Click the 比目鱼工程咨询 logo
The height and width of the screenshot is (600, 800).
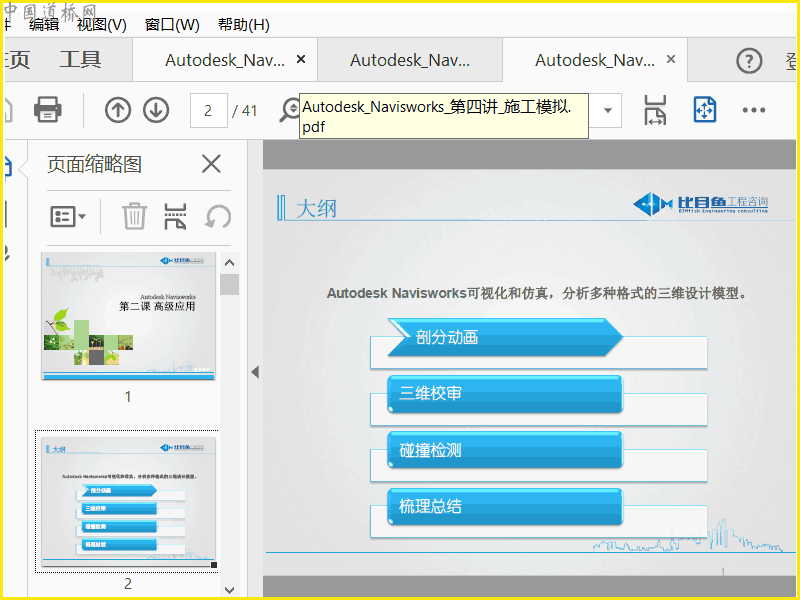(x=701, y=204)
